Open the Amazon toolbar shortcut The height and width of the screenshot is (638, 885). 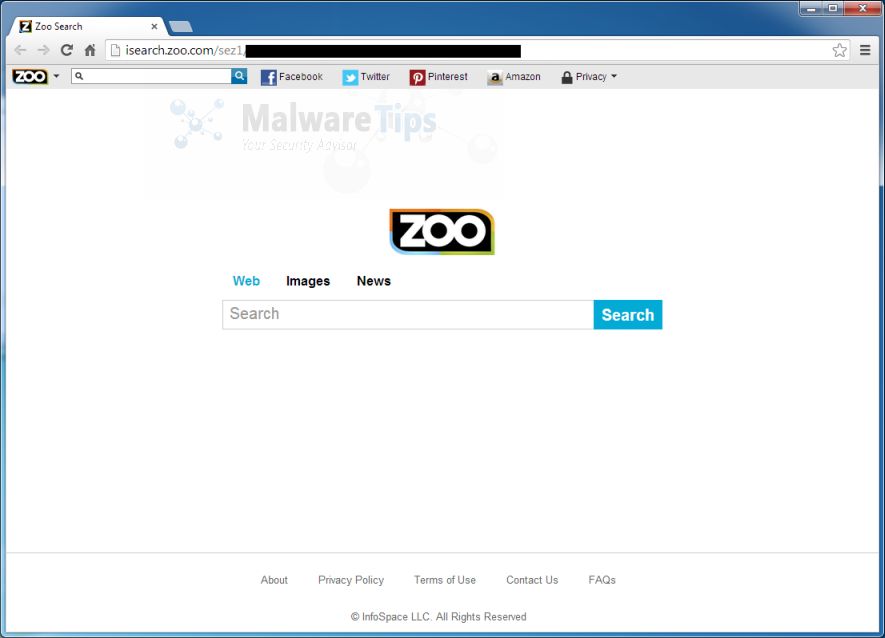pyautogui.click(x=514, y=77)
